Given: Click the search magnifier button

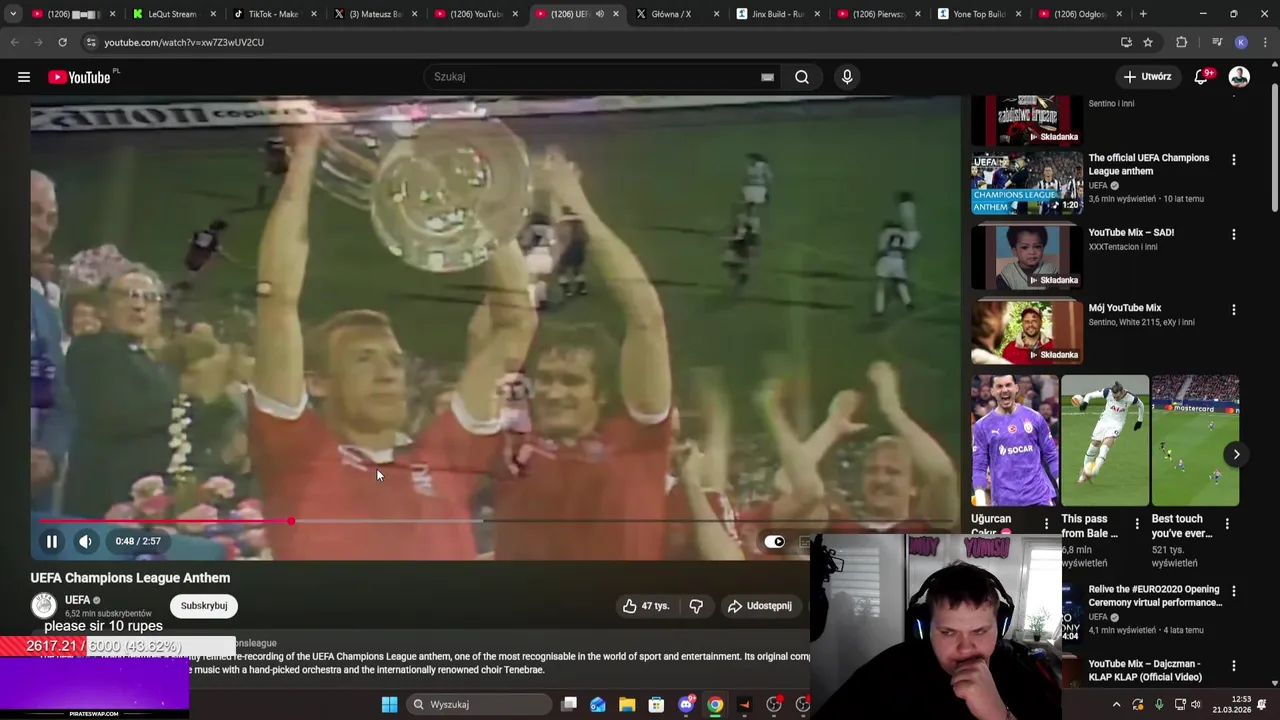Looking at the screenshot, I should pos(802,77).
